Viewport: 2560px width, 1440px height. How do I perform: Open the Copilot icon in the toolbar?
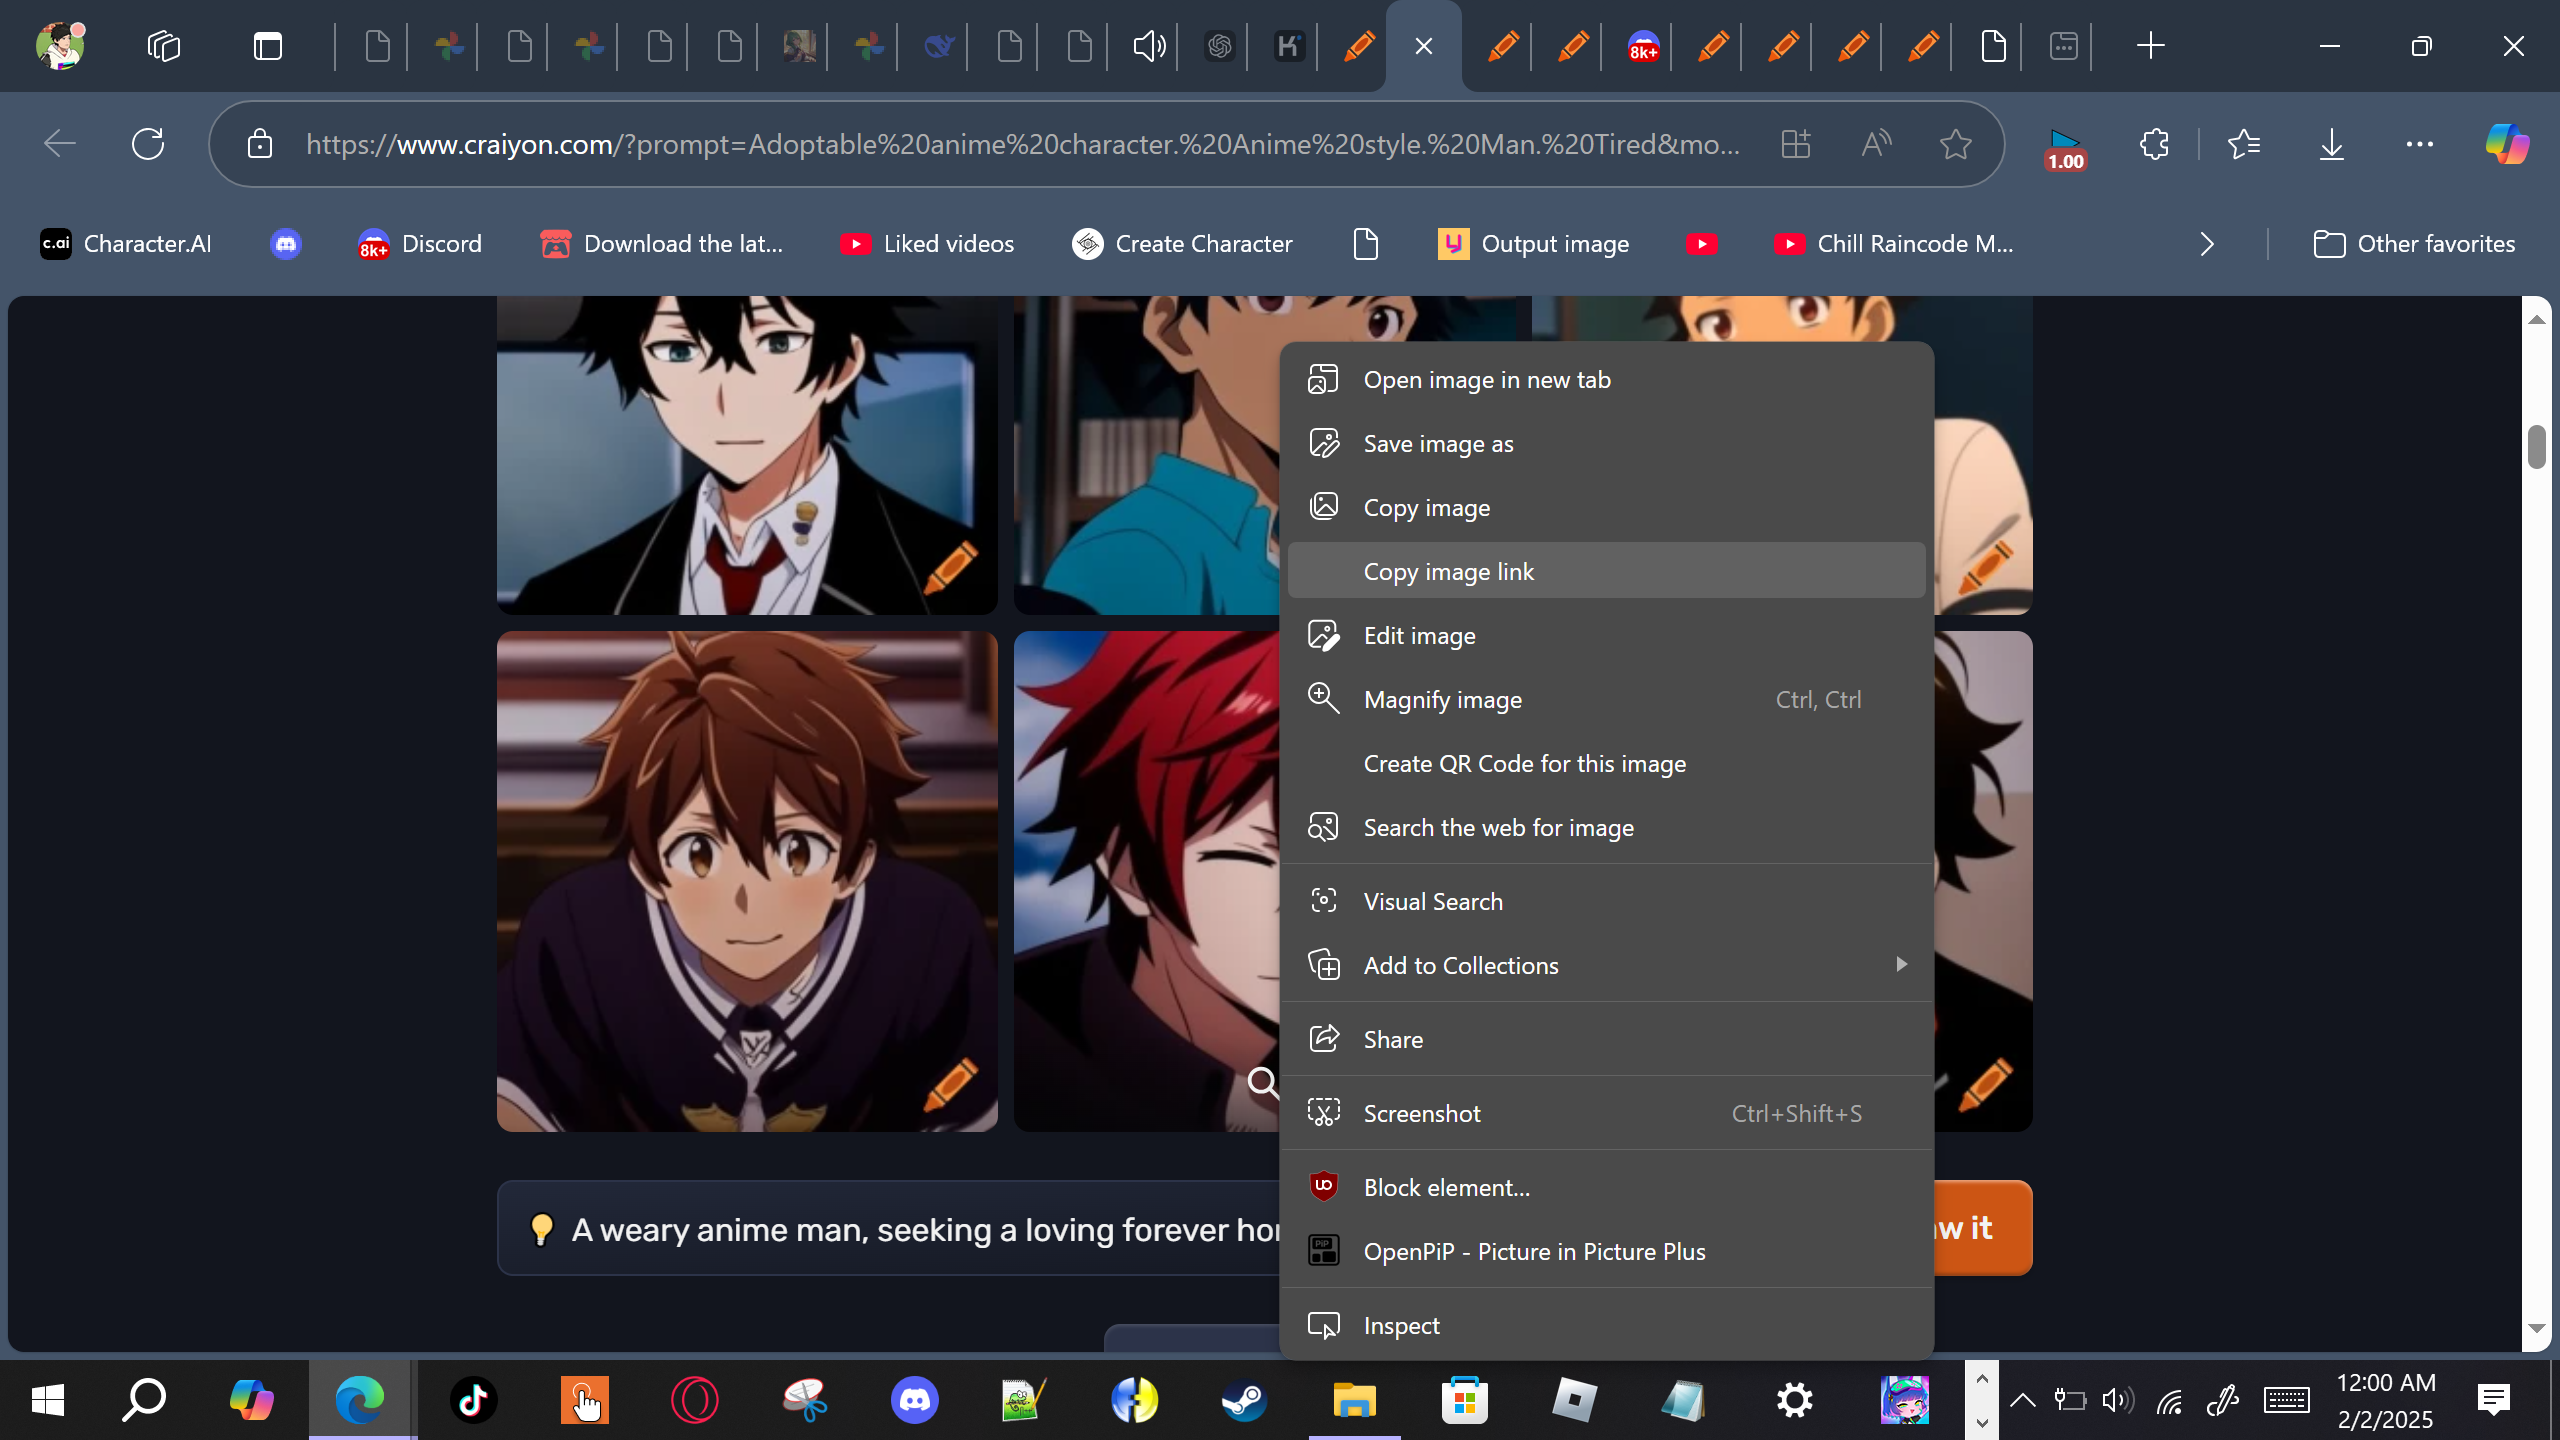2507,144
